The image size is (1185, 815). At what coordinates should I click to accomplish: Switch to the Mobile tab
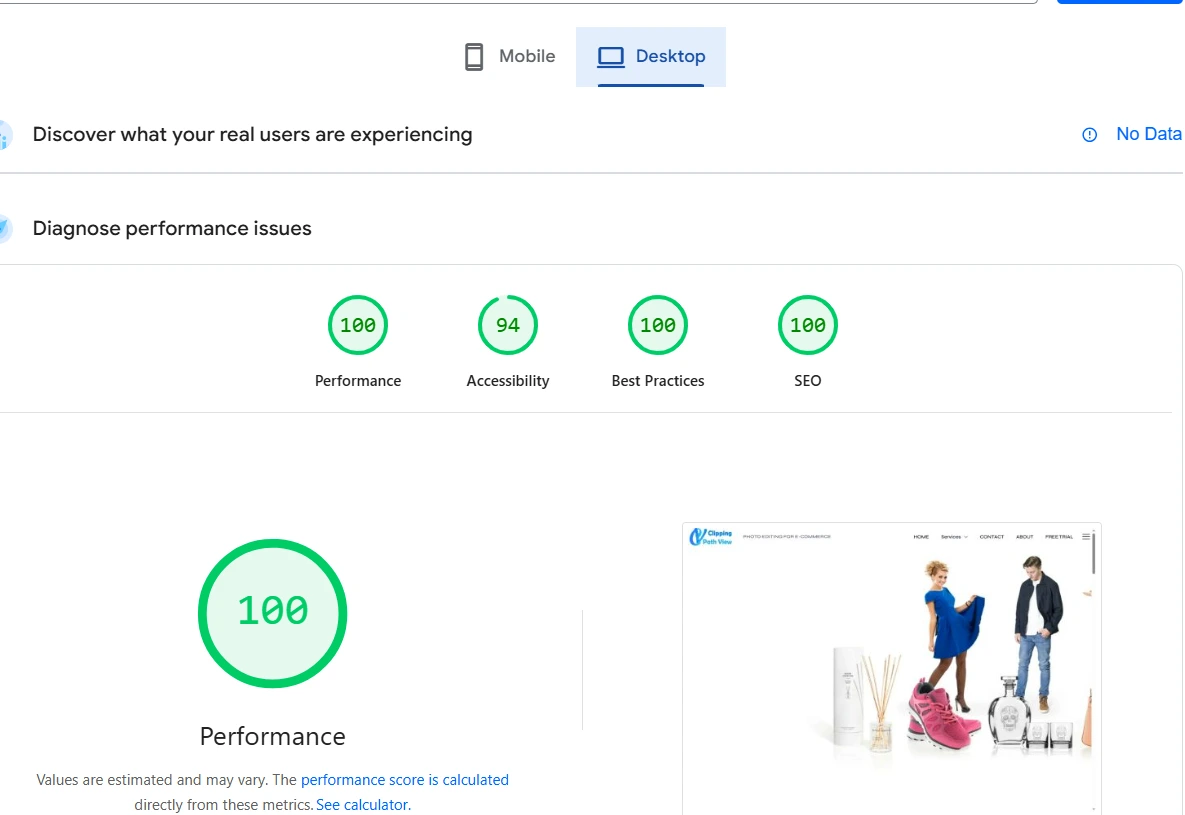[x=508, y=56]
